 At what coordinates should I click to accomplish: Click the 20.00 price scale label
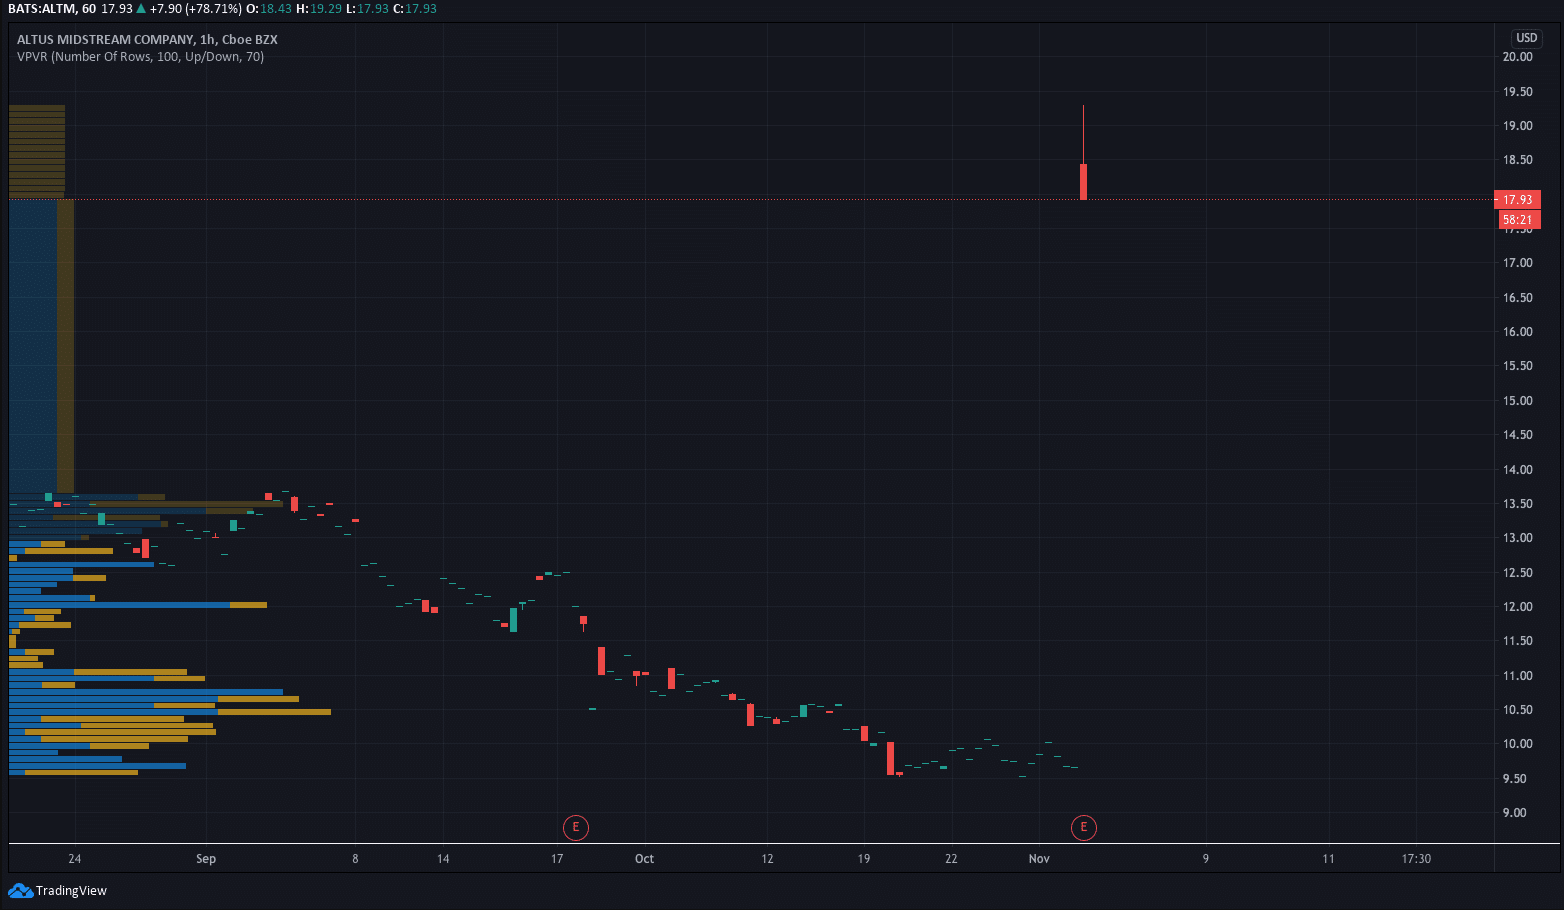pyautogui.click(x=1517, y=57)
